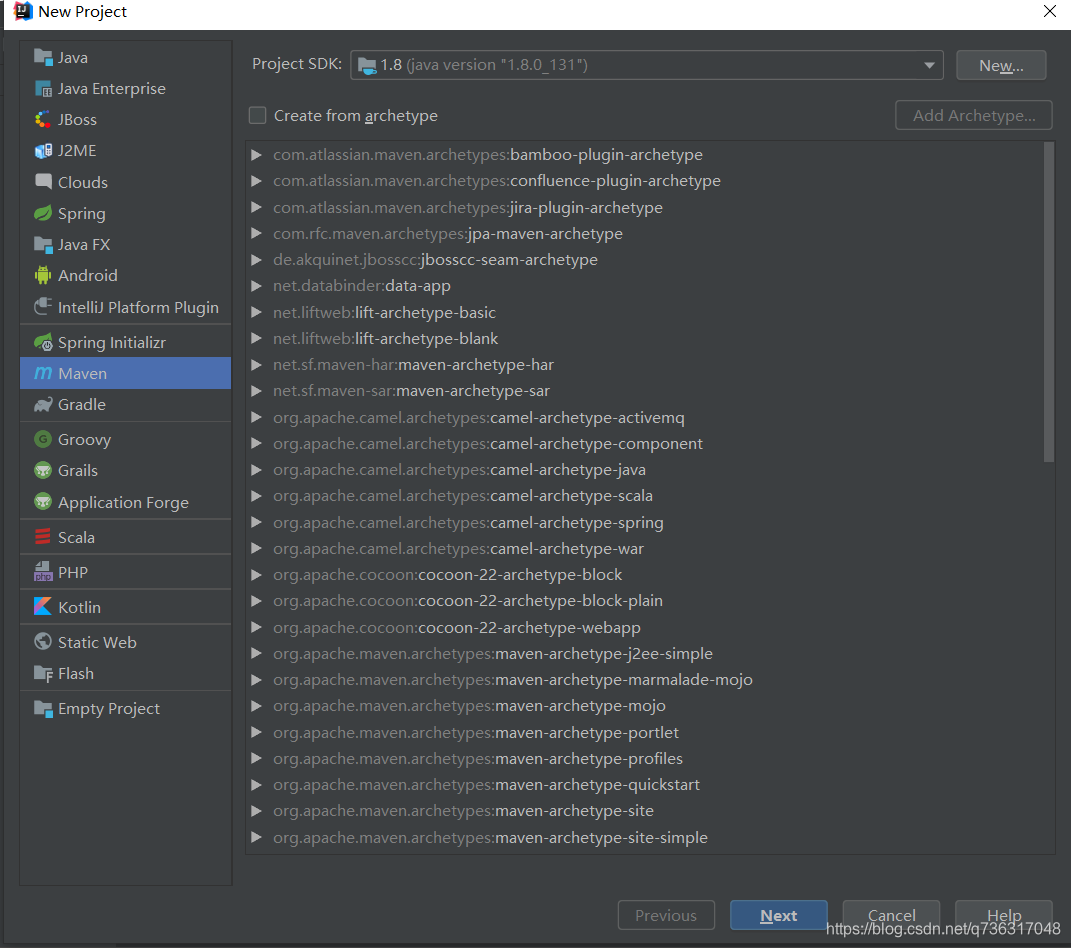
Task: Click the Spring leaf icon
Action: point(43,213)
